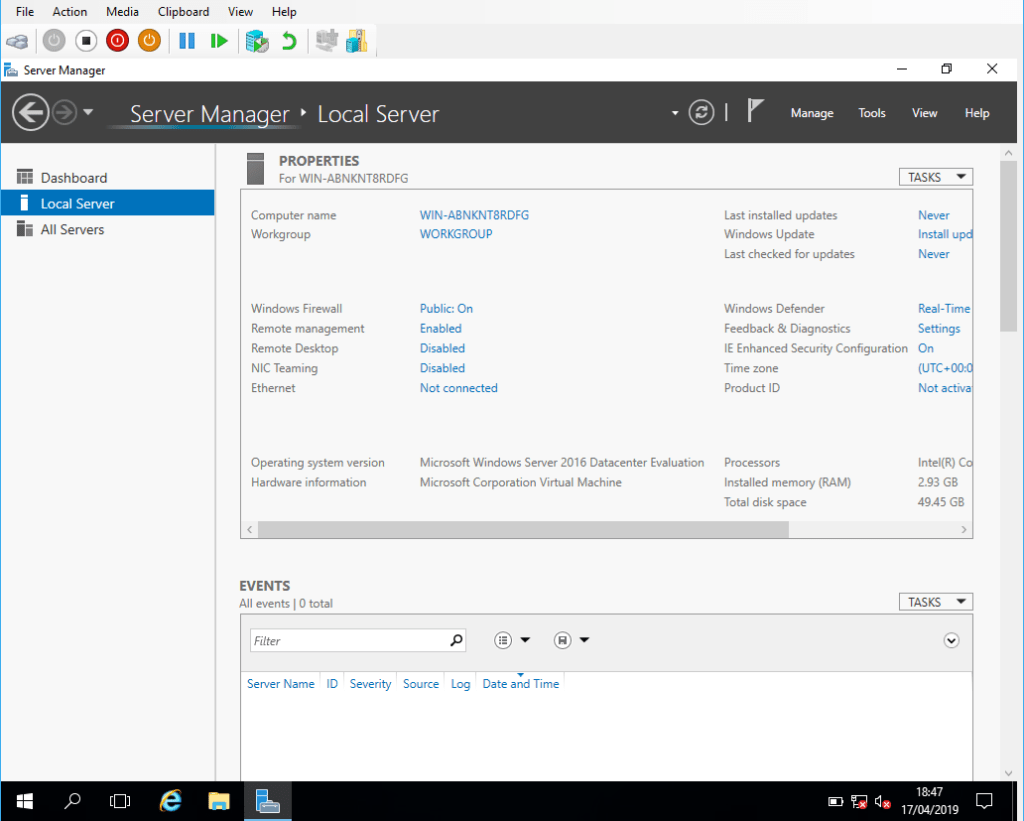The width and height of the screenshot is (1024, 821).
Task: Click the red Shut Down icon
Action: tap(118, 41)
